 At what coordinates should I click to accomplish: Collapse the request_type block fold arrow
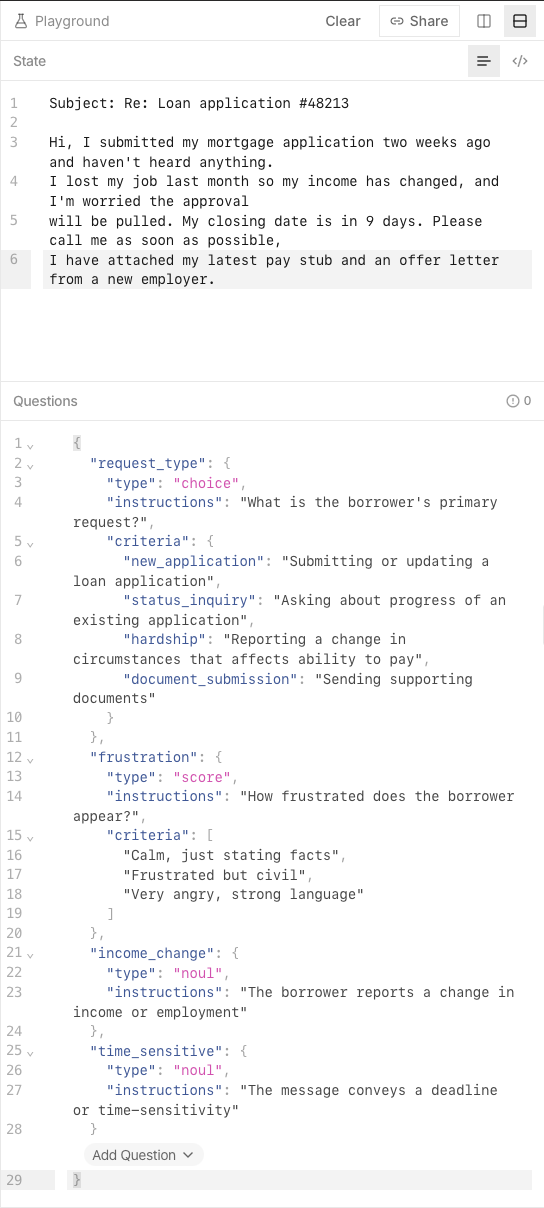(30, 464)
